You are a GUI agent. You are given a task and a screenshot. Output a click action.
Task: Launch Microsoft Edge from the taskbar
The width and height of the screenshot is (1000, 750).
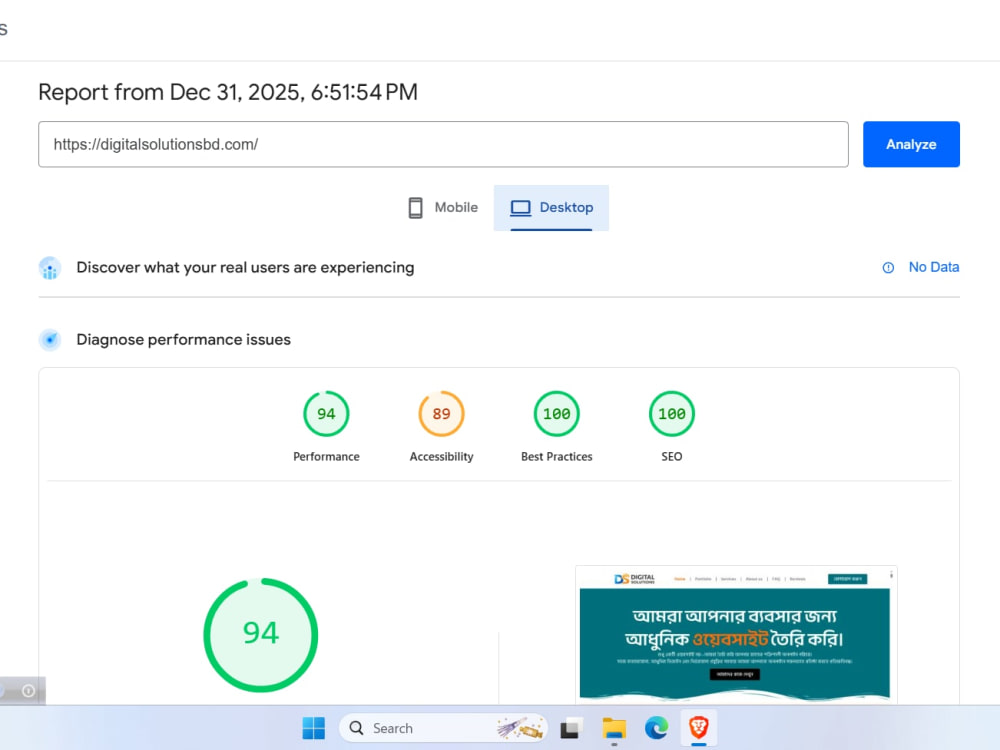point(656,728)
